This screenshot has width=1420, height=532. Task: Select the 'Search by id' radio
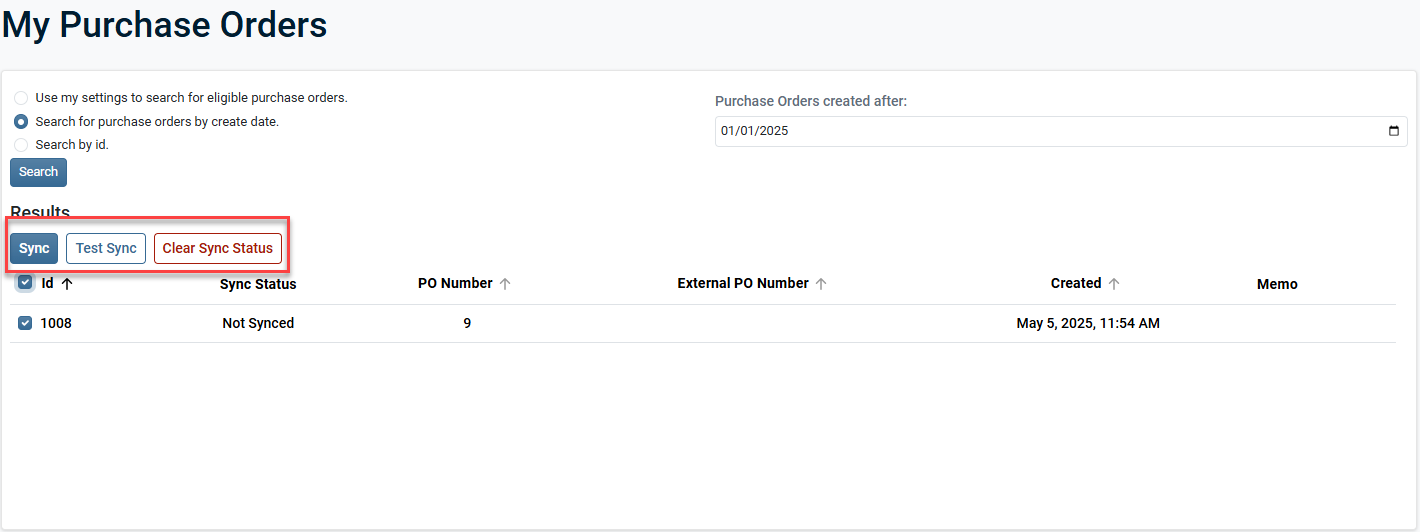pos(21,145)
